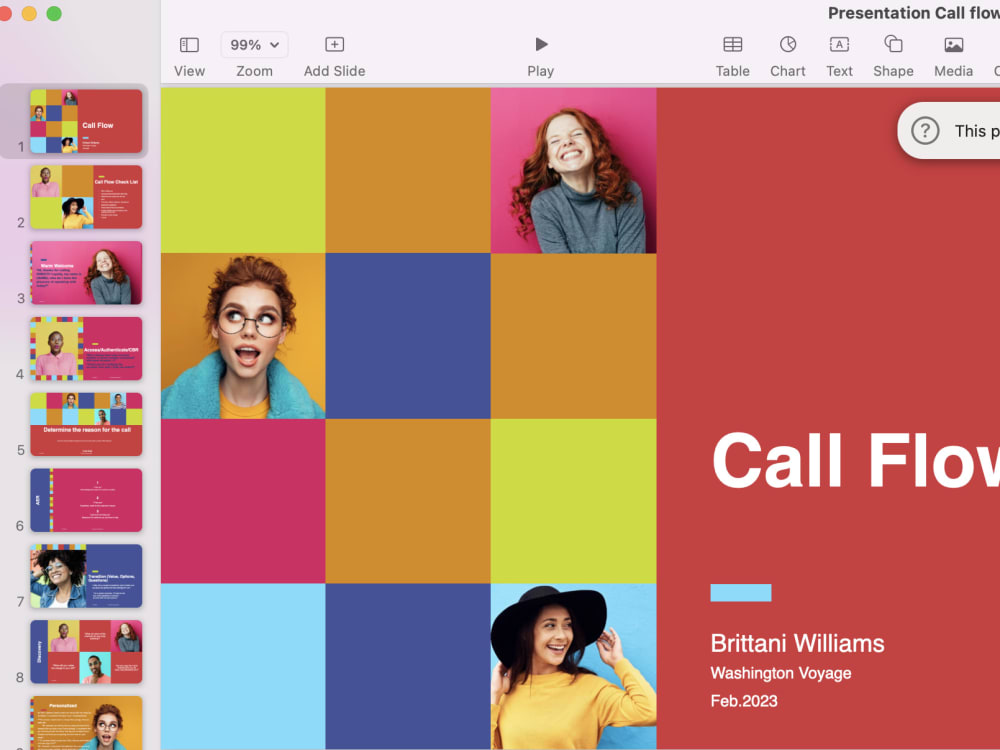Click the Presentation Call flow window title
Viewport: 1000px width, 750px height.
pos(913,13)
